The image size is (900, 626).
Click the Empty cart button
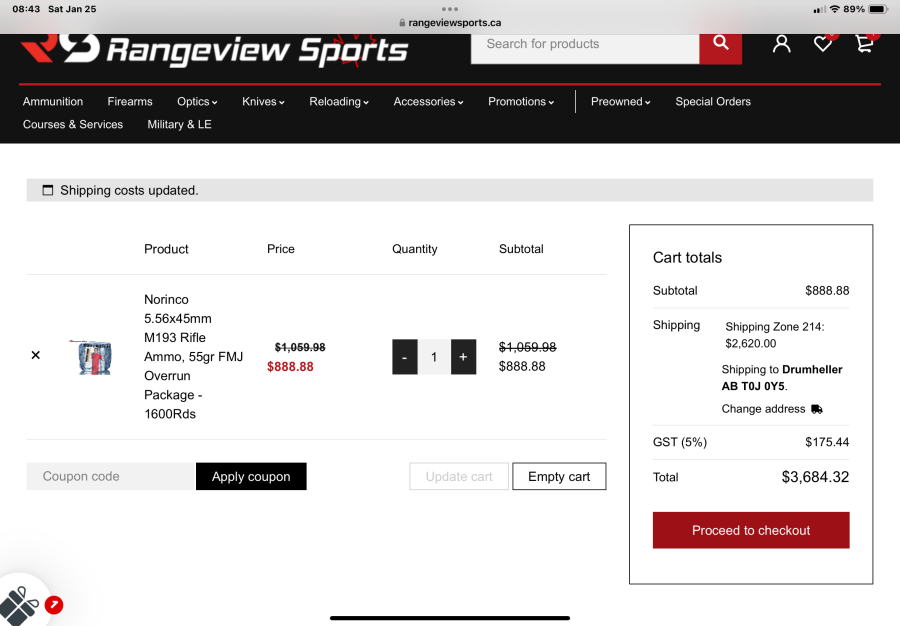(559, 476)
